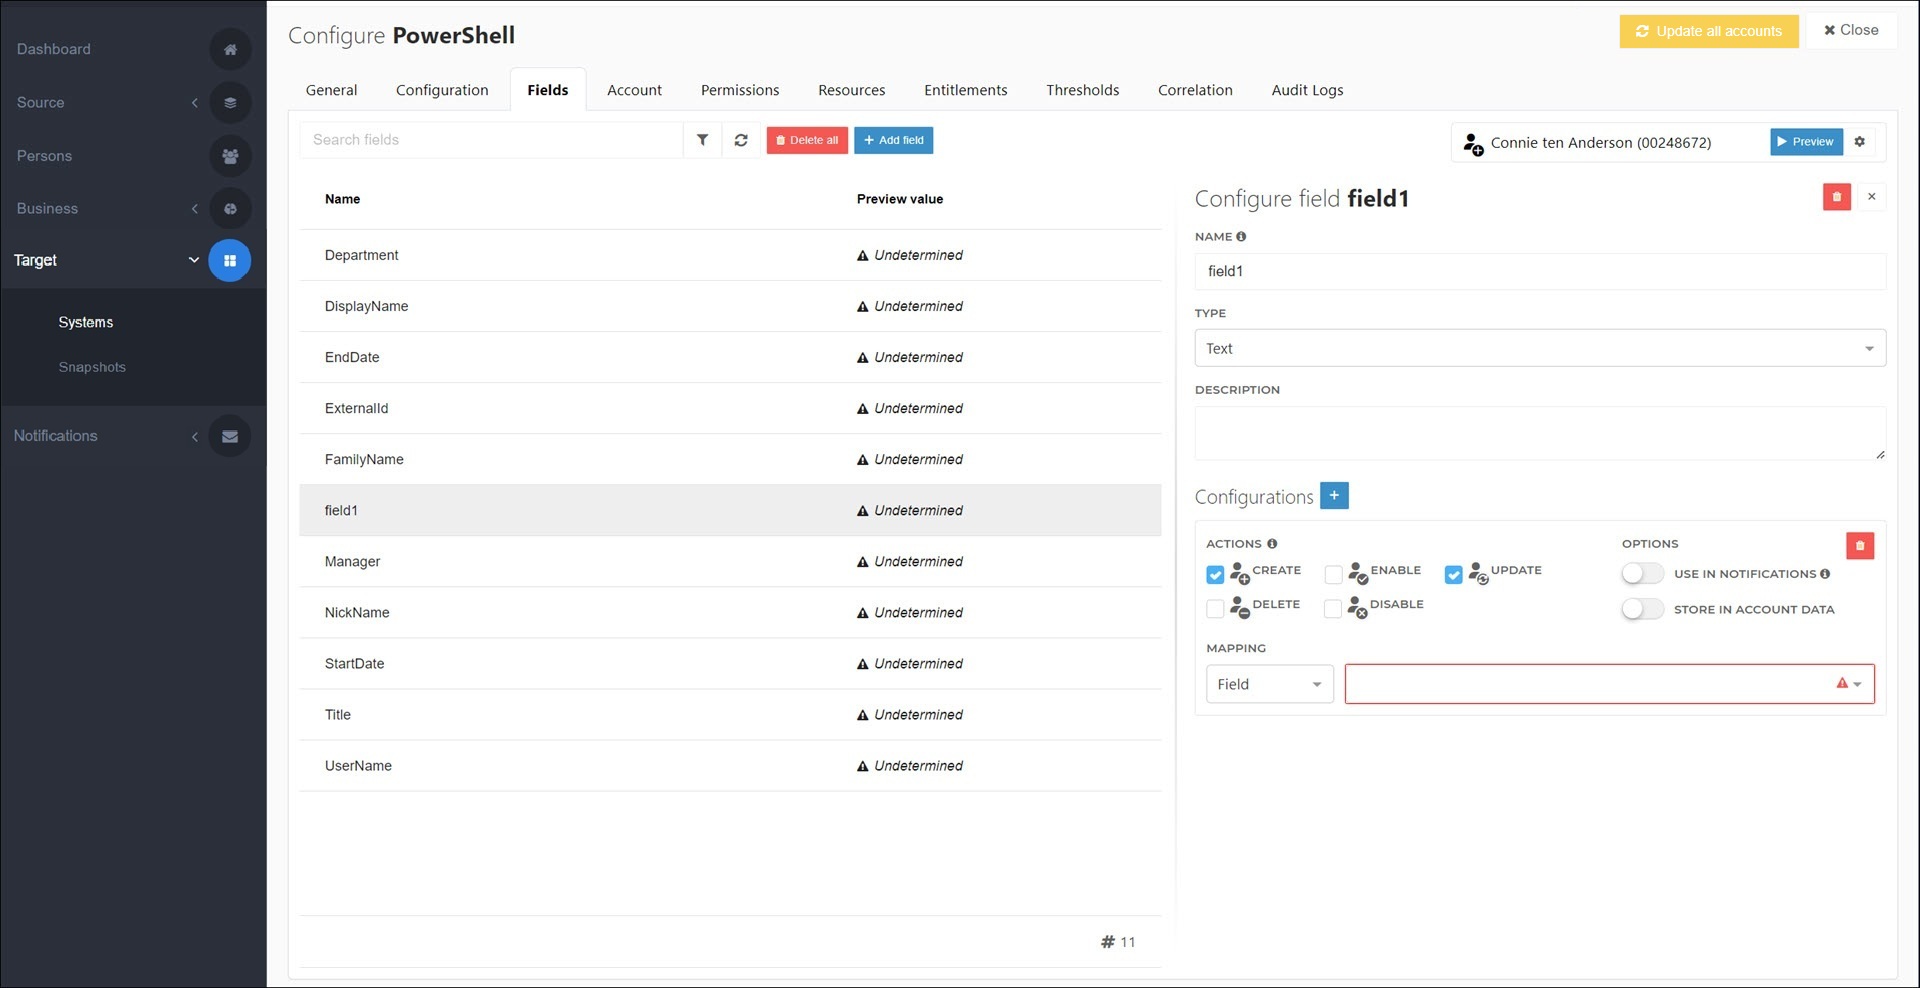Uncheck the CREATE action checkbox
This screenshot has height=988, width=1920.
[x=1215, y=575]
